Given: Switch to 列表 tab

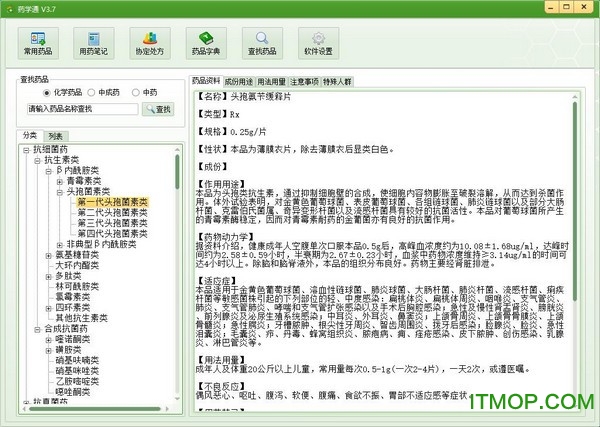Looking at the screenshot, I should [56, 136].
